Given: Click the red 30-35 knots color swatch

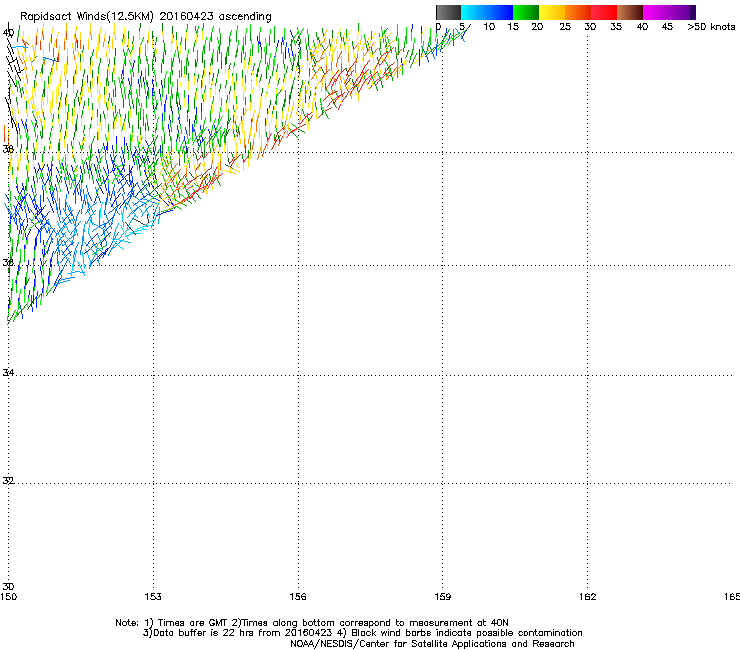Looking at the screenshot, I should (x=604, y=12).
